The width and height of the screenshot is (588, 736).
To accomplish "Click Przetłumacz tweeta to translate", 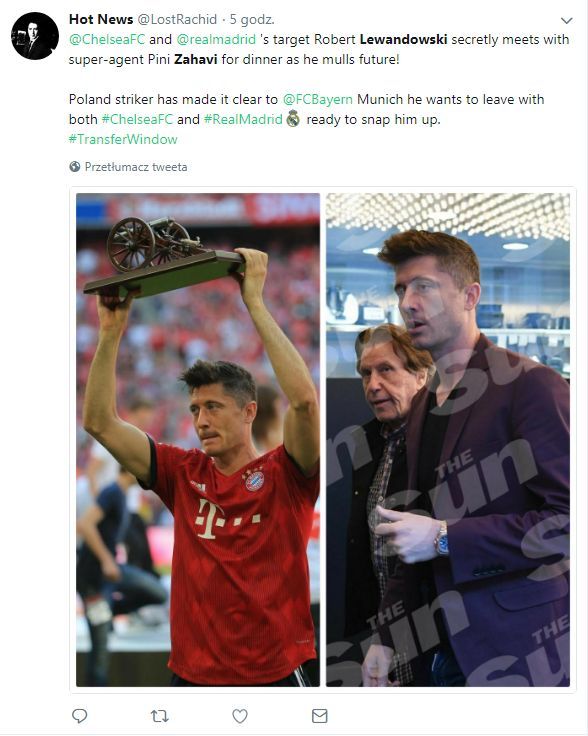I will [136, 167].
